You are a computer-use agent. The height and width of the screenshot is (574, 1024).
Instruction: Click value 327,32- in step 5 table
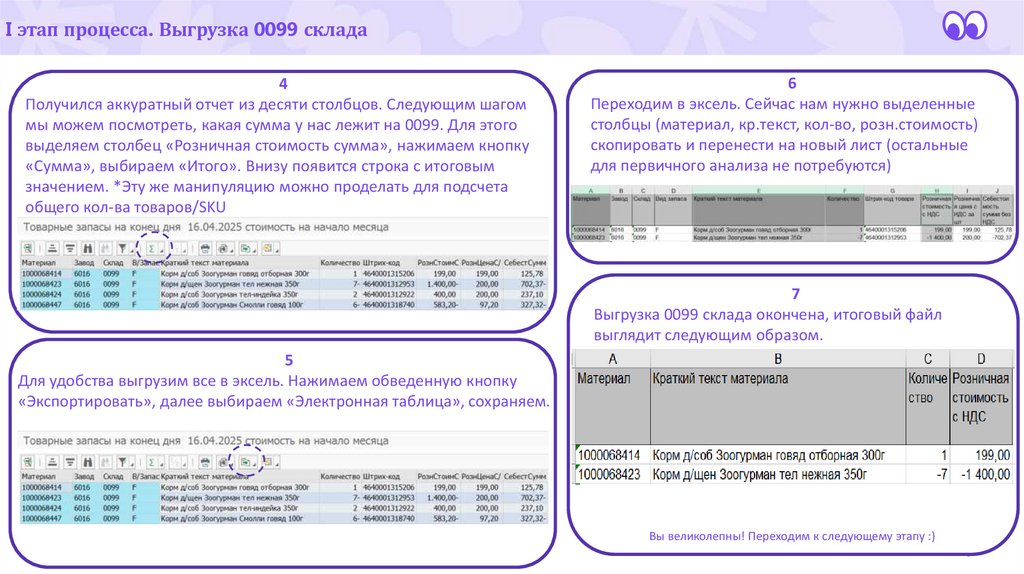coord(533,518)
